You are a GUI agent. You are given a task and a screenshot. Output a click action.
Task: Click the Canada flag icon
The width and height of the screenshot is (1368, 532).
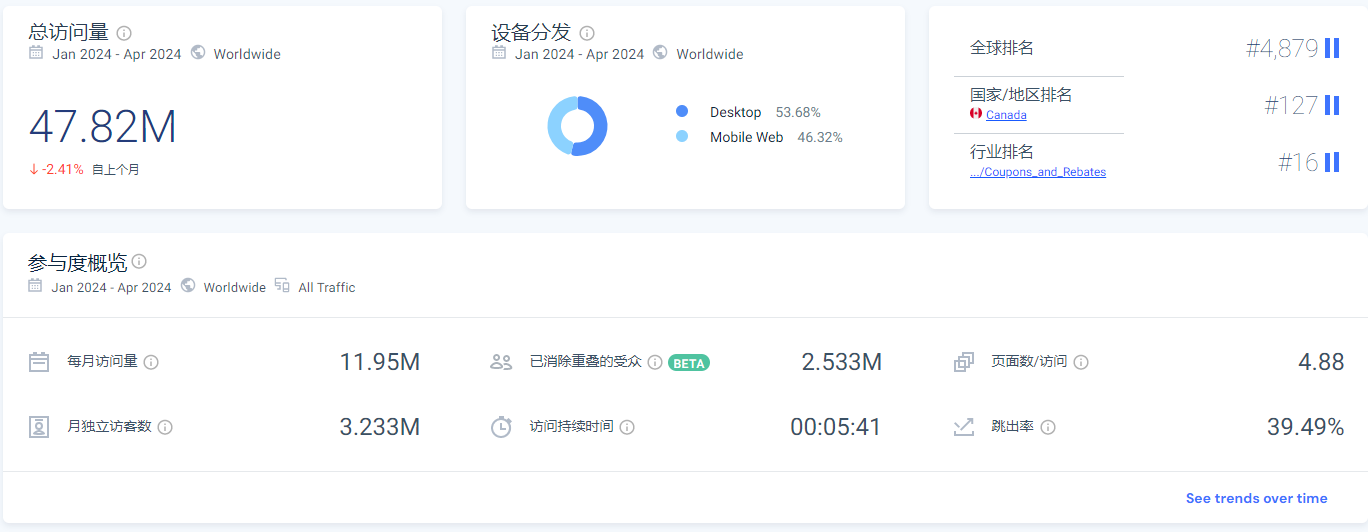point(976,114)
